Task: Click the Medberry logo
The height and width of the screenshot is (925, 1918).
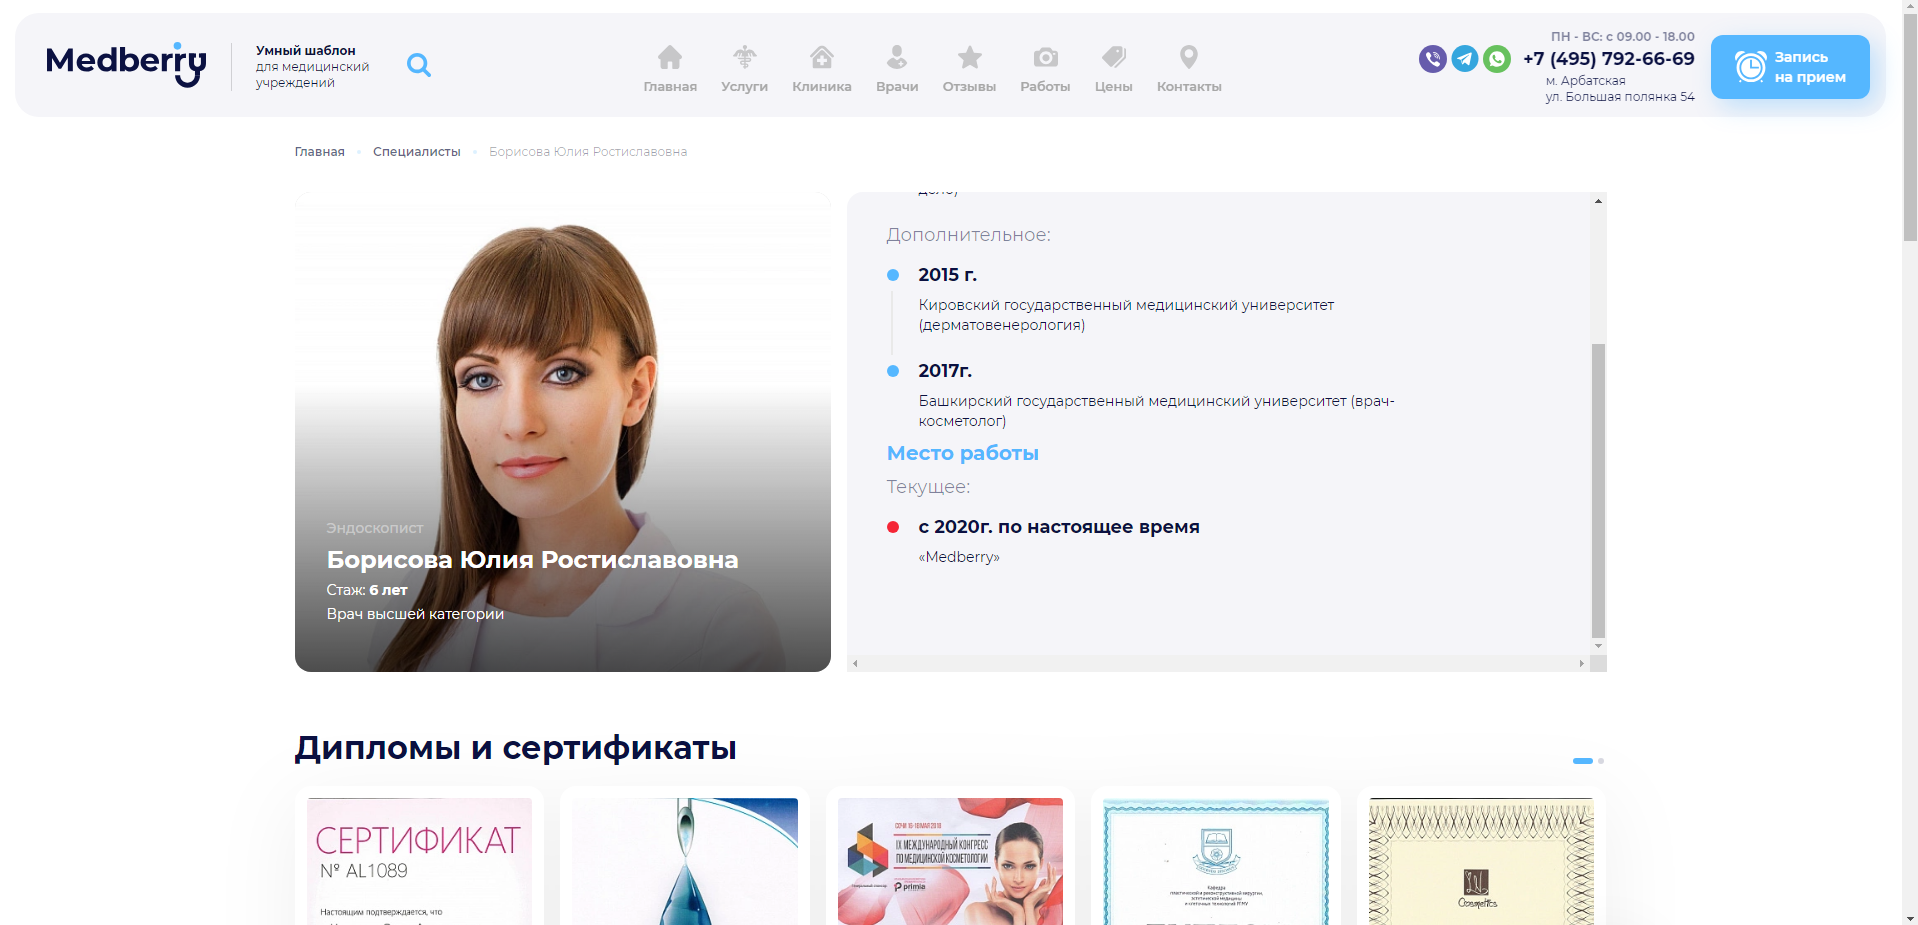Action: [x=126, y=64]
